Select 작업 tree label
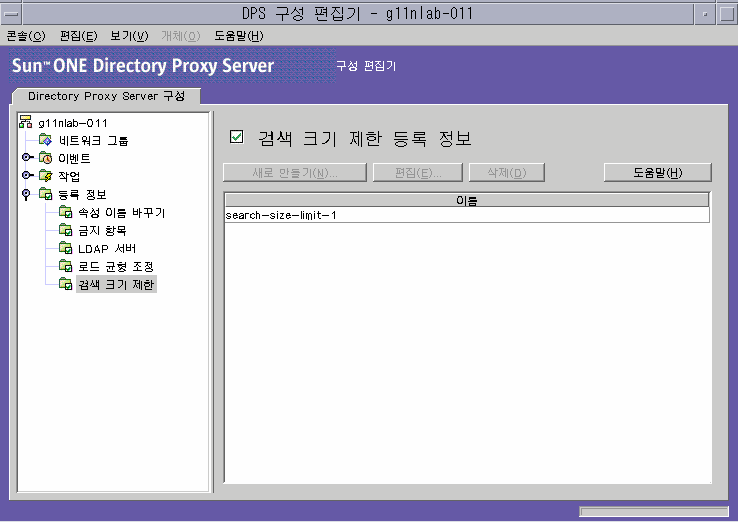 [69, 176]
